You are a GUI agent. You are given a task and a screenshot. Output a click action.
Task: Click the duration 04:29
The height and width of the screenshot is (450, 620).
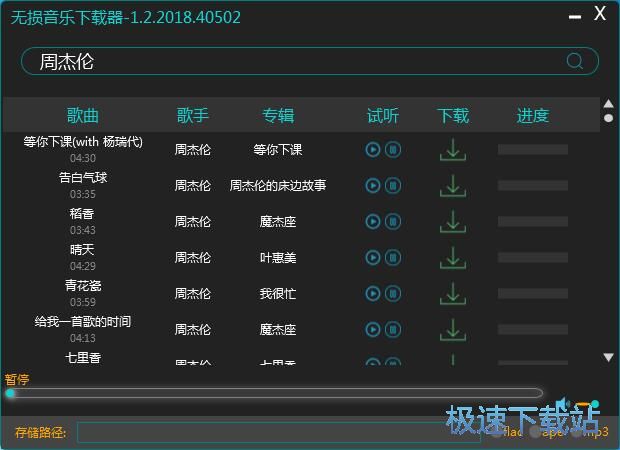(83, 266)
